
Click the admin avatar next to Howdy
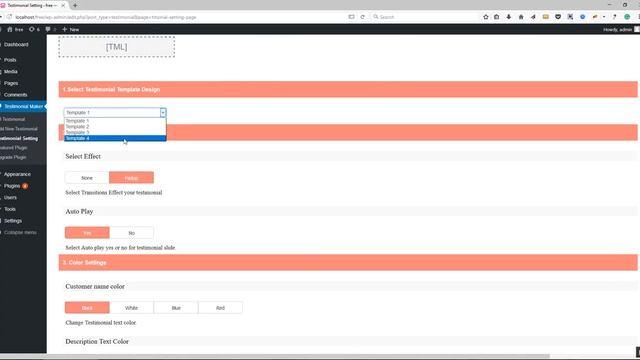[x=637, y=29]
